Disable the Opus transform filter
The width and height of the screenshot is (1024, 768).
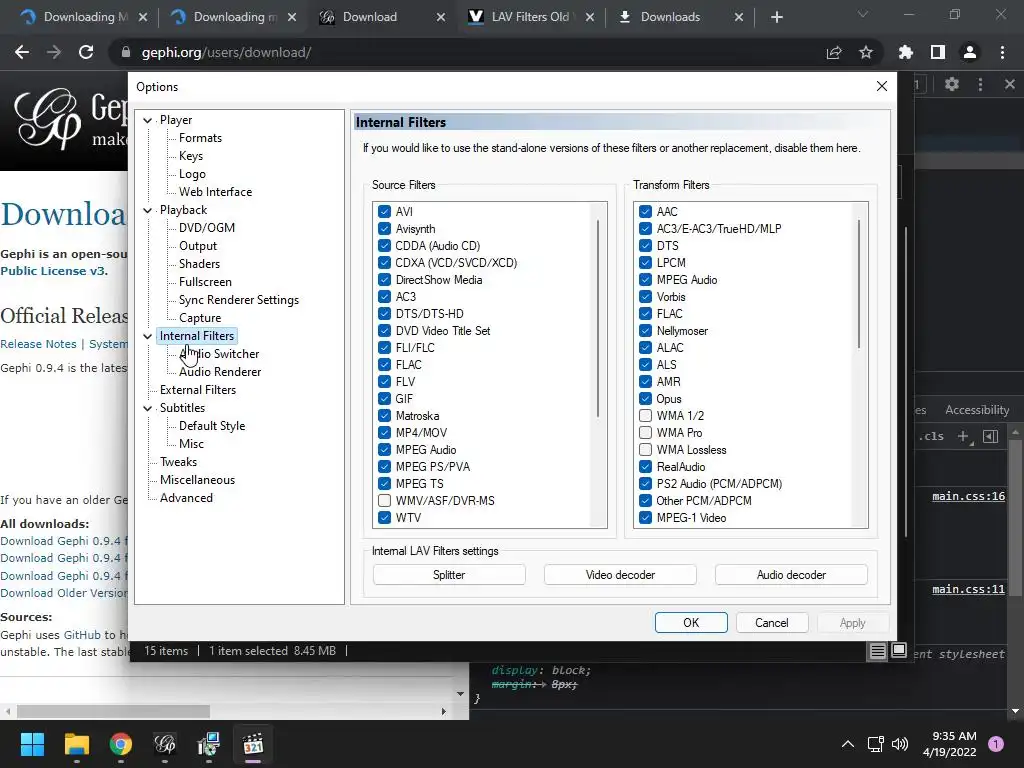click(x=645, y=398)
